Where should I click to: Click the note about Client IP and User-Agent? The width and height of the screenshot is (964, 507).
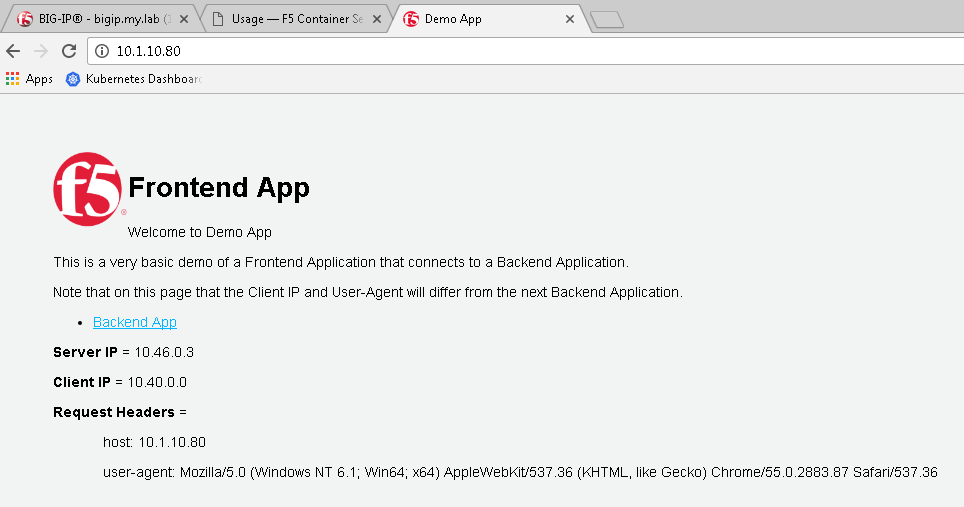pos(368,293)
